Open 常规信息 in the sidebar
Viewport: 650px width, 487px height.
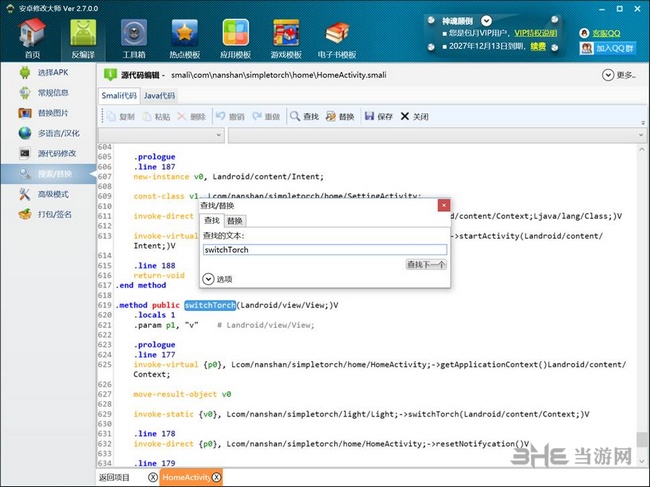(x=48, y=93)
